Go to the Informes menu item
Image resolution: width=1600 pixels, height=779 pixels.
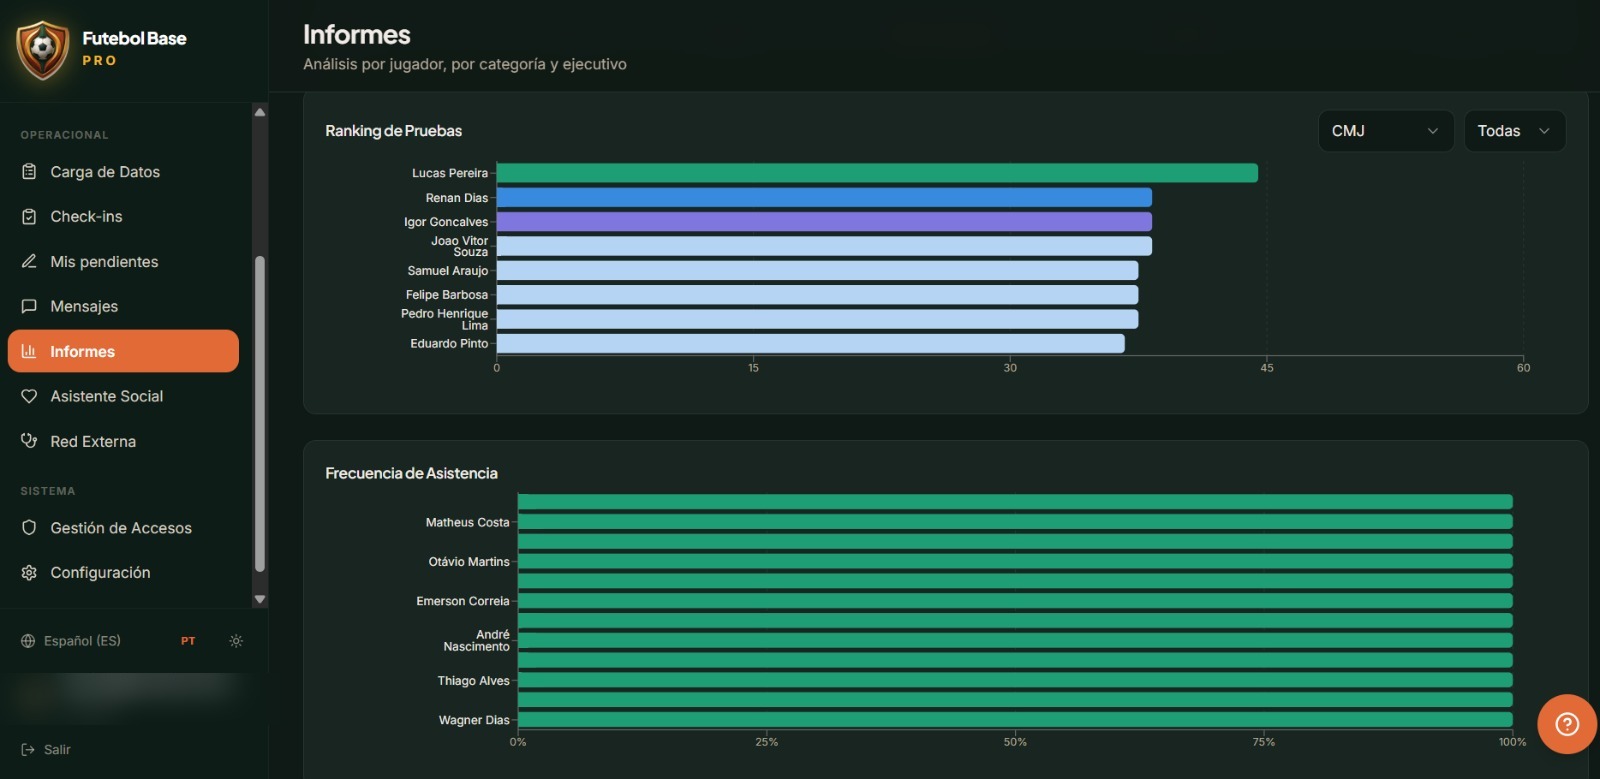point(123,351)
